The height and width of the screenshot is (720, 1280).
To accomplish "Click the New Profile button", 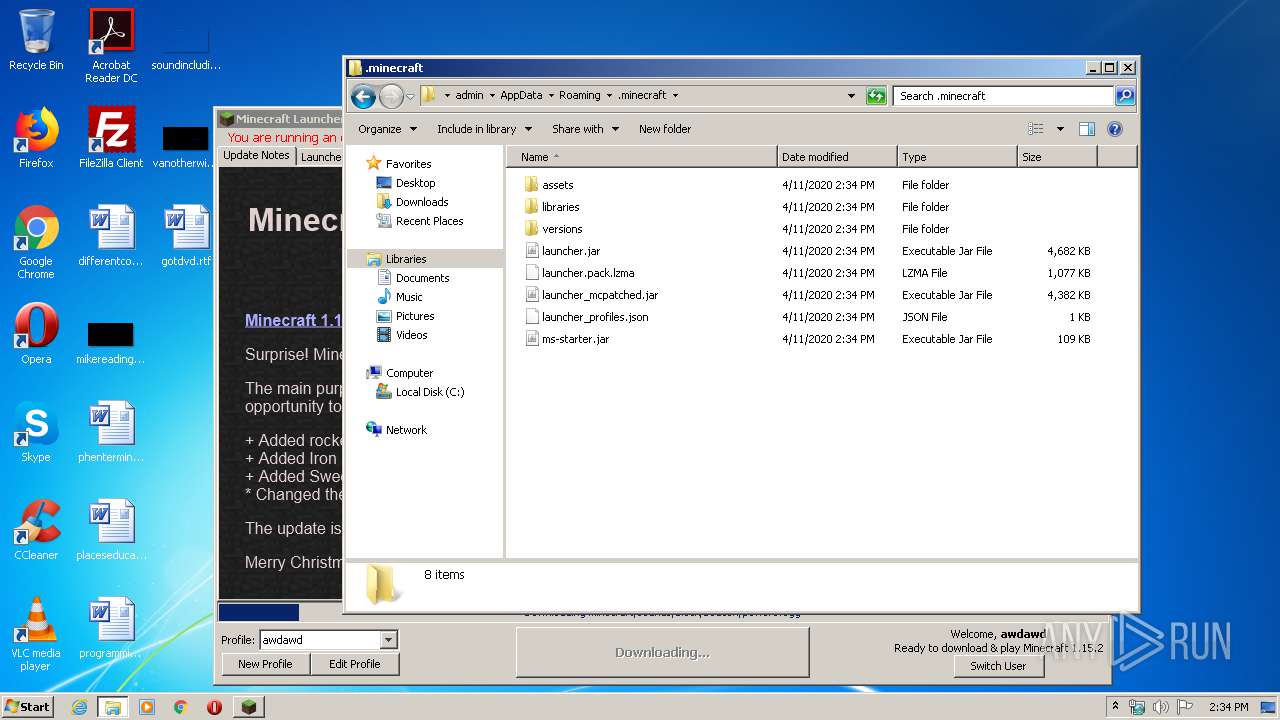I will [265, 664].
